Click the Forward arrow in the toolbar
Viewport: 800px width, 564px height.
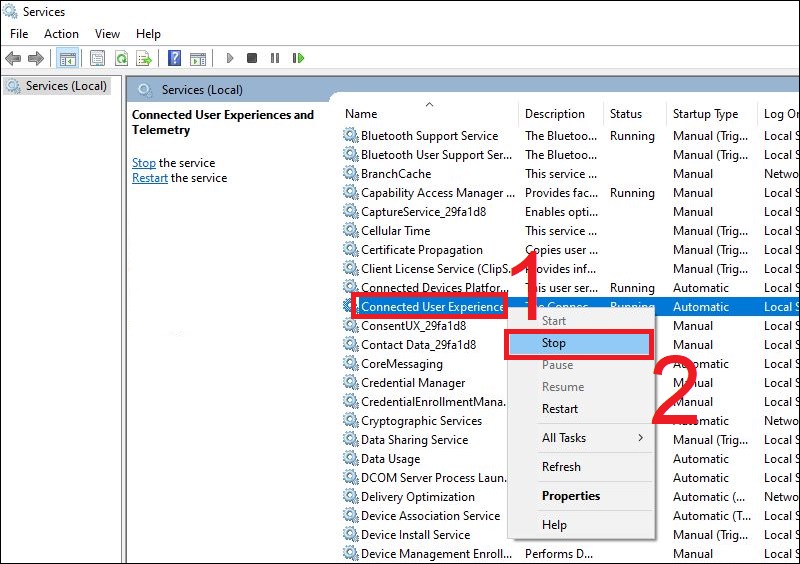36,58
